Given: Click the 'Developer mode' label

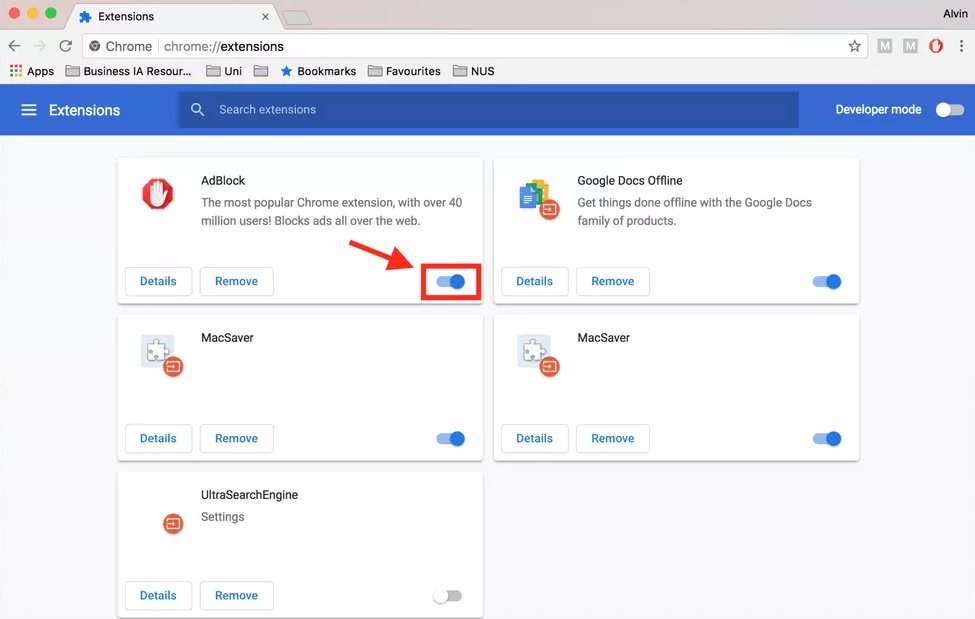Looking at the screenshot, I should pyautogui.click(x=878, y=109).
